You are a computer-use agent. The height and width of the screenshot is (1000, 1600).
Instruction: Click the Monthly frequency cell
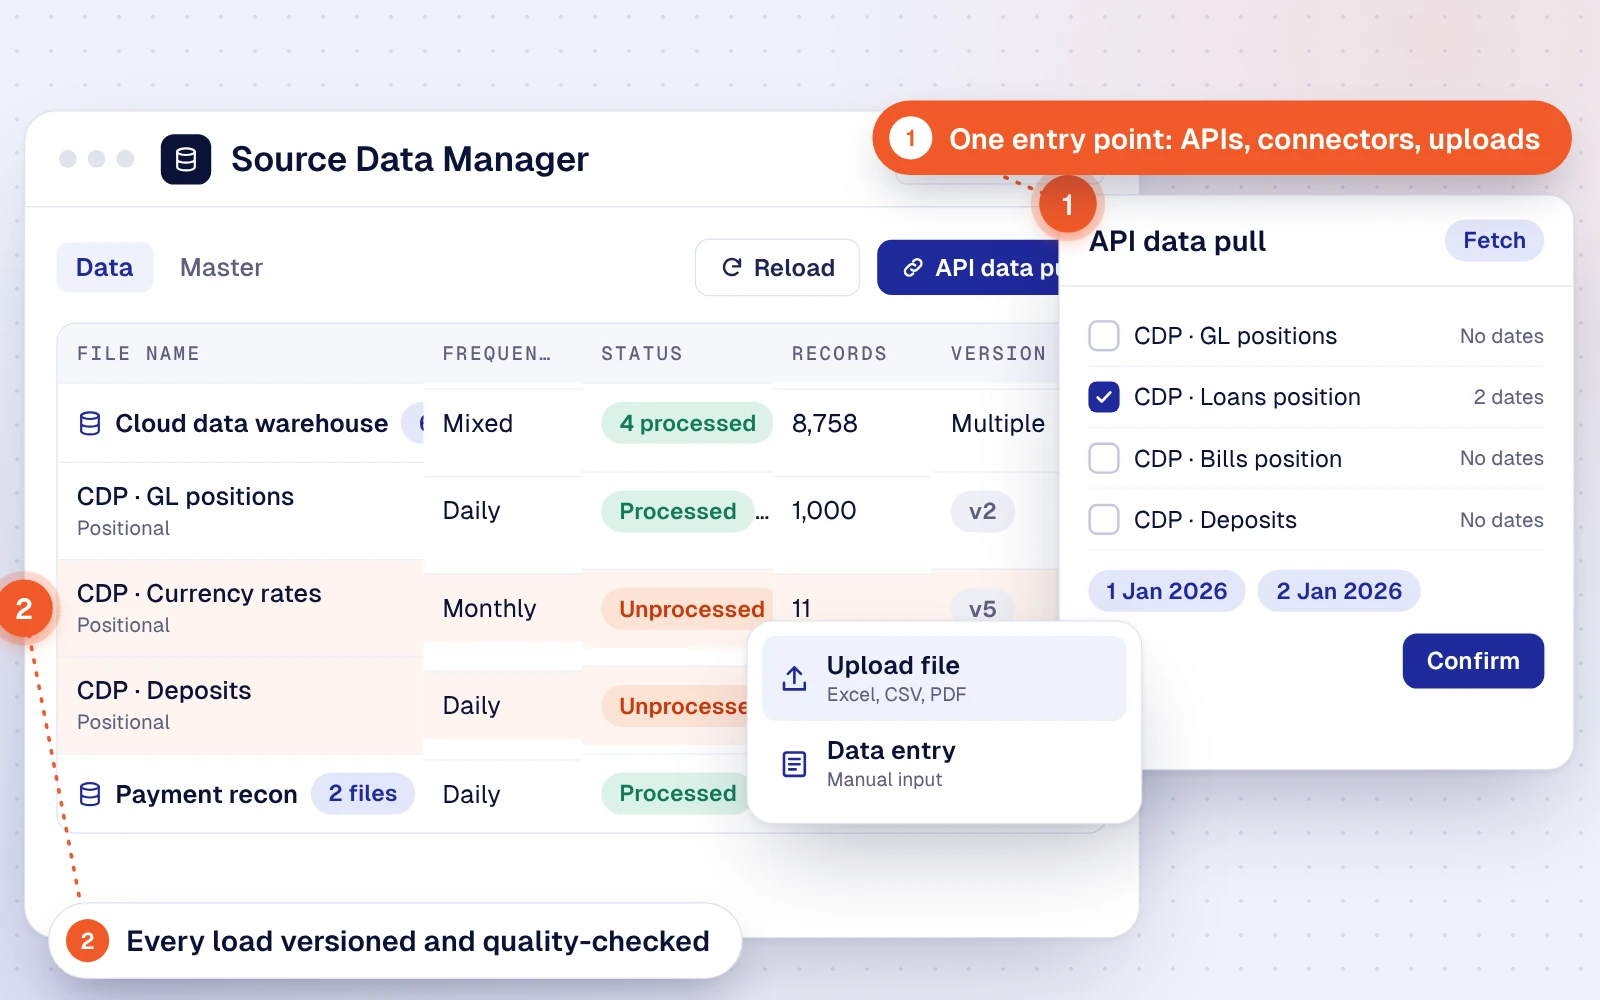[x=490, y=609]
